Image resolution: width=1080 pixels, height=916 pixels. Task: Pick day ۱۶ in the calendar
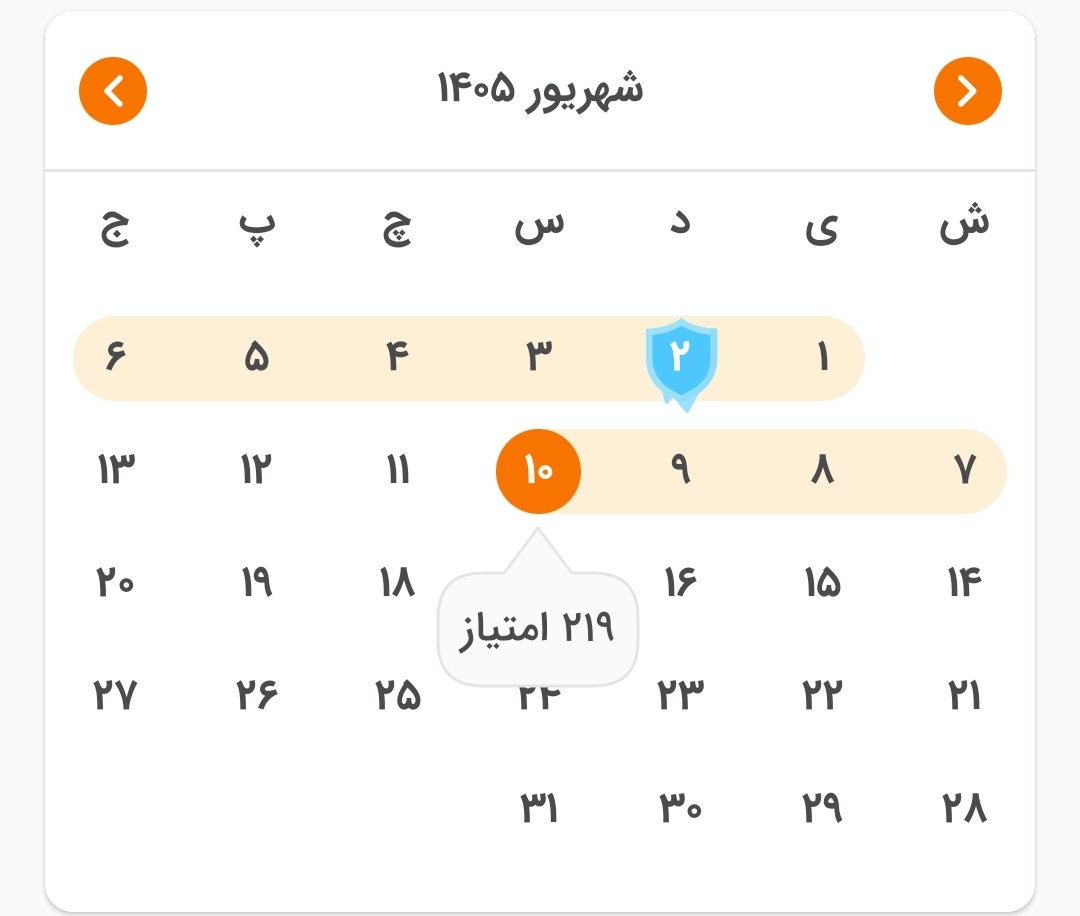681,583
